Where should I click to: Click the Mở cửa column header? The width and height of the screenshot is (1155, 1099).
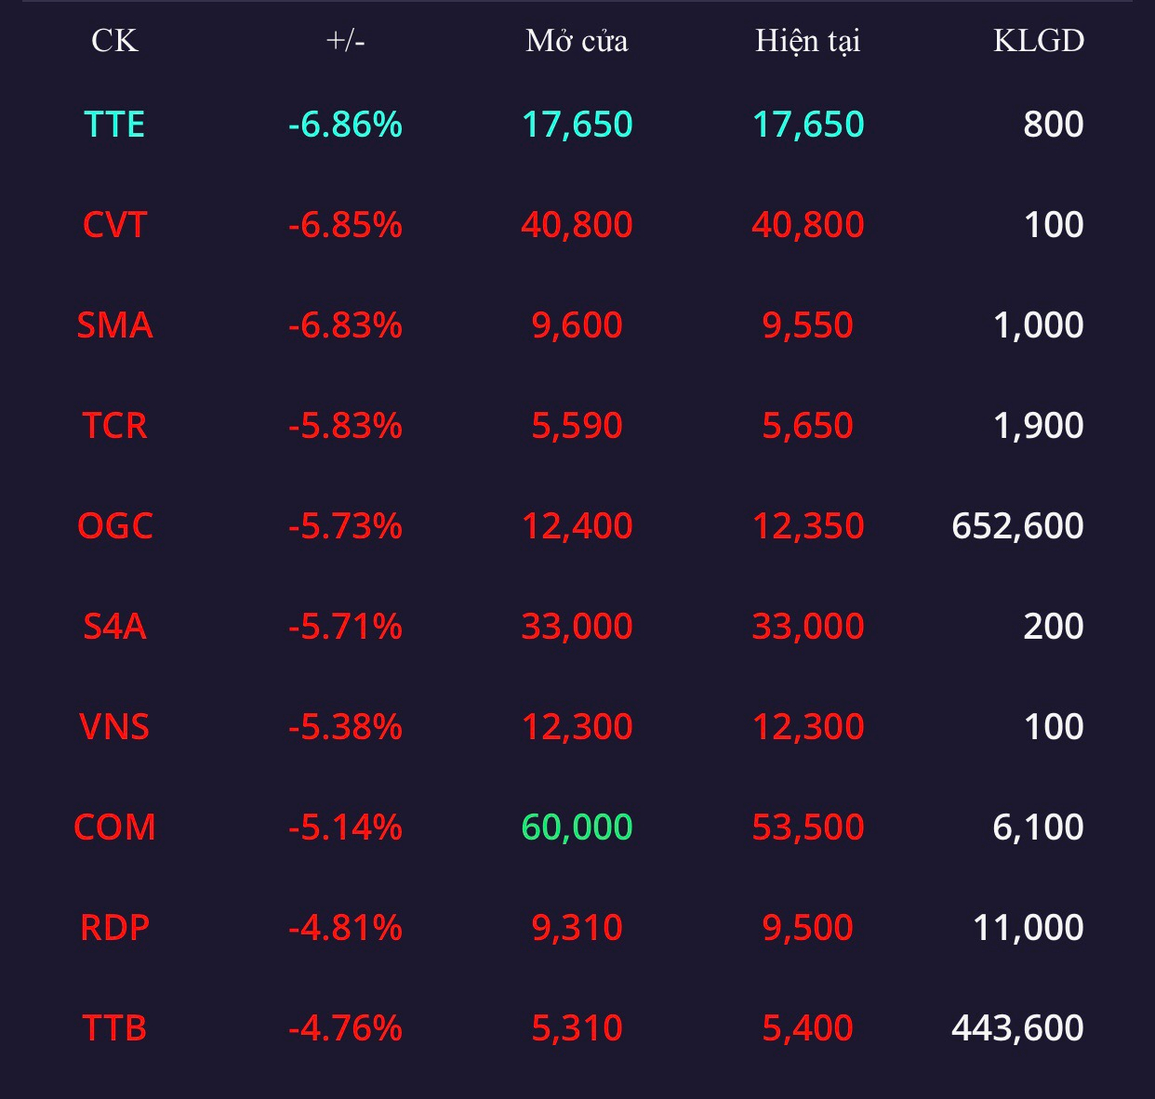576,40
